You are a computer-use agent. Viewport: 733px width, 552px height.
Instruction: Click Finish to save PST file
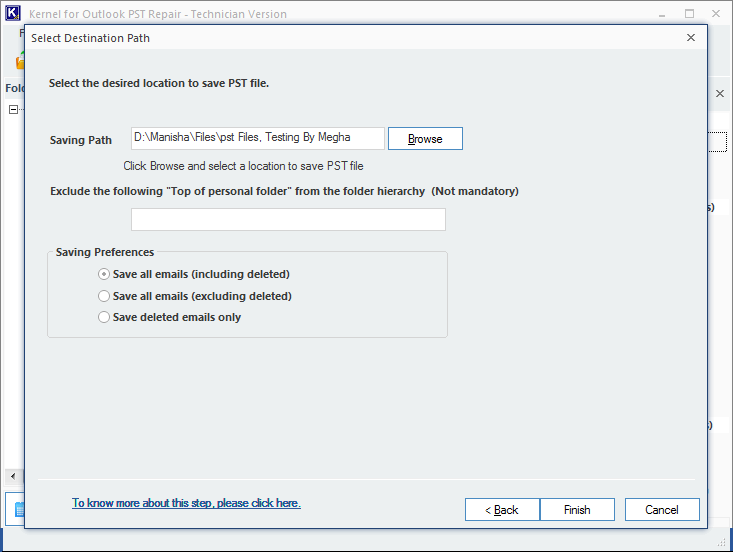(577, 509)
